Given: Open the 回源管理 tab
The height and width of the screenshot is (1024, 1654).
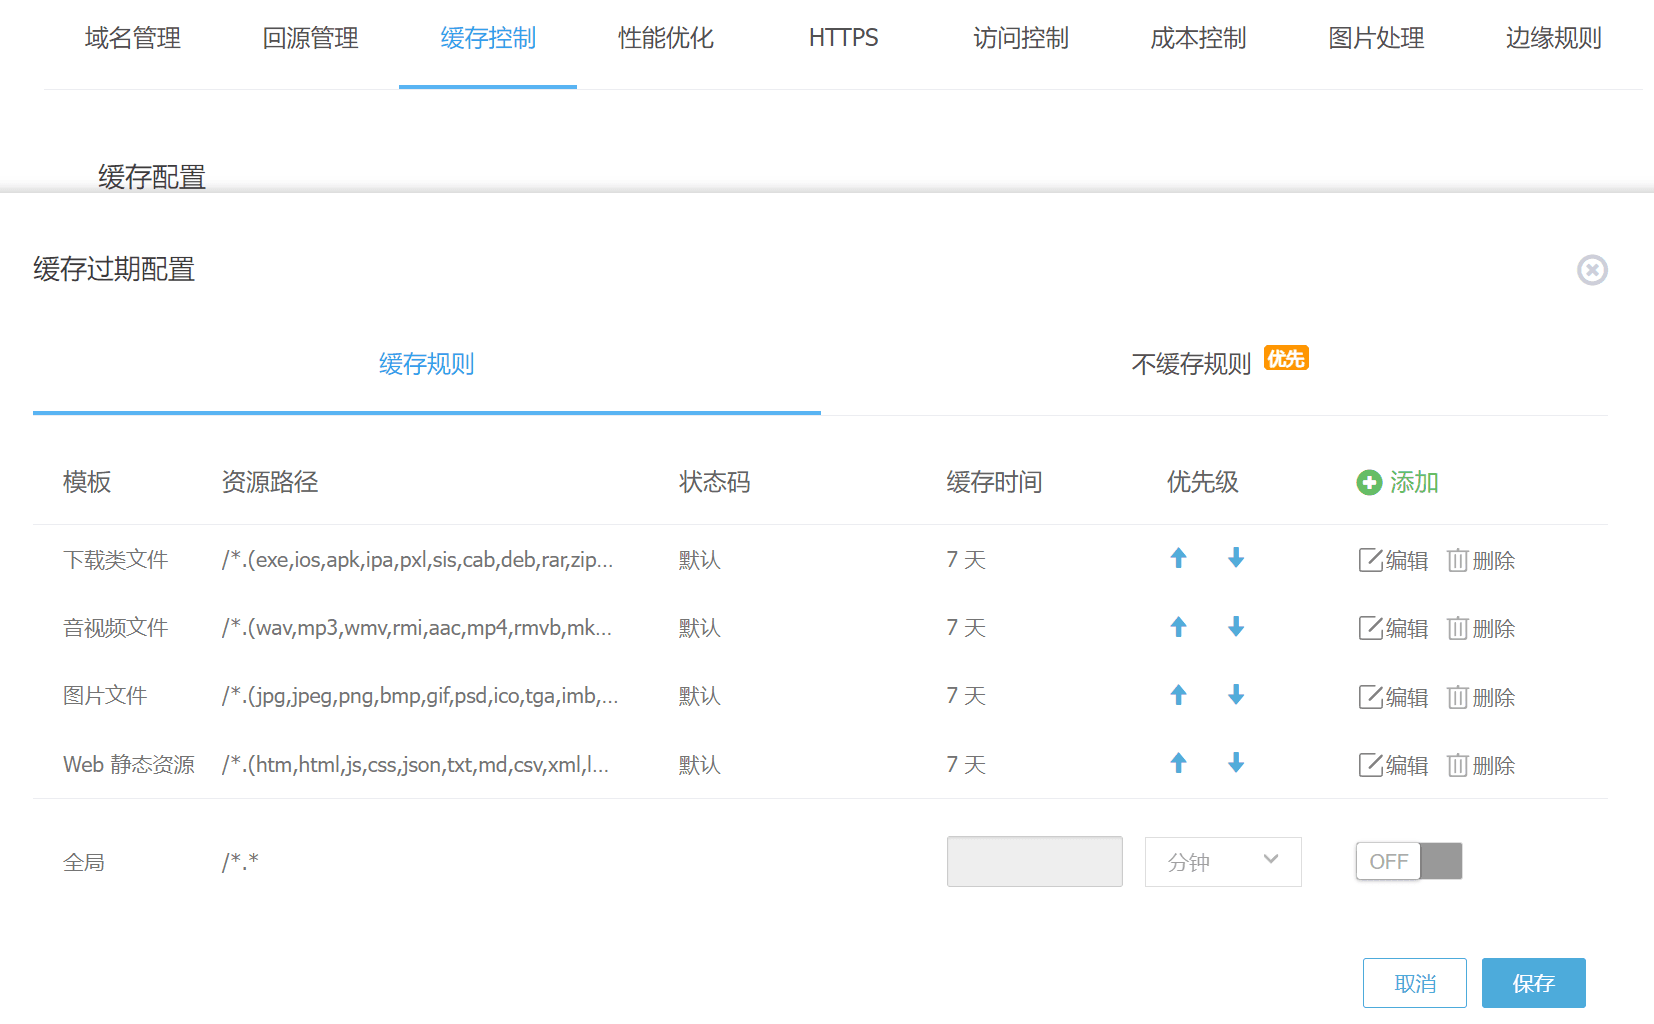Looking at the screenshot, I should tap(311, 38).
